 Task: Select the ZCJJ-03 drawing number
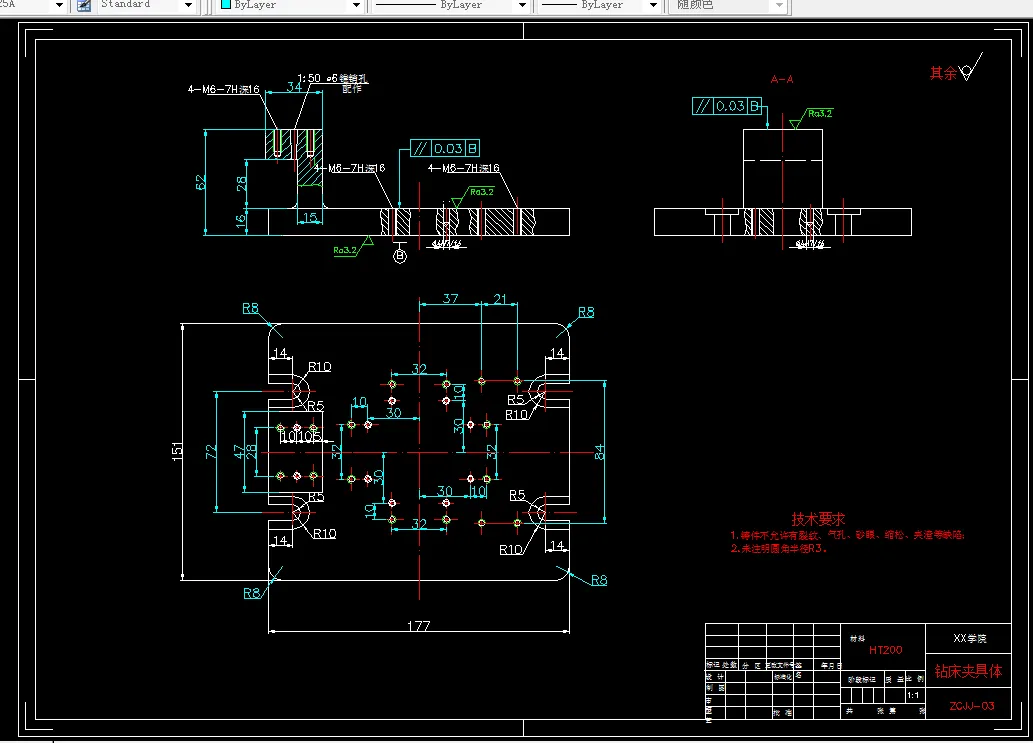972,706
